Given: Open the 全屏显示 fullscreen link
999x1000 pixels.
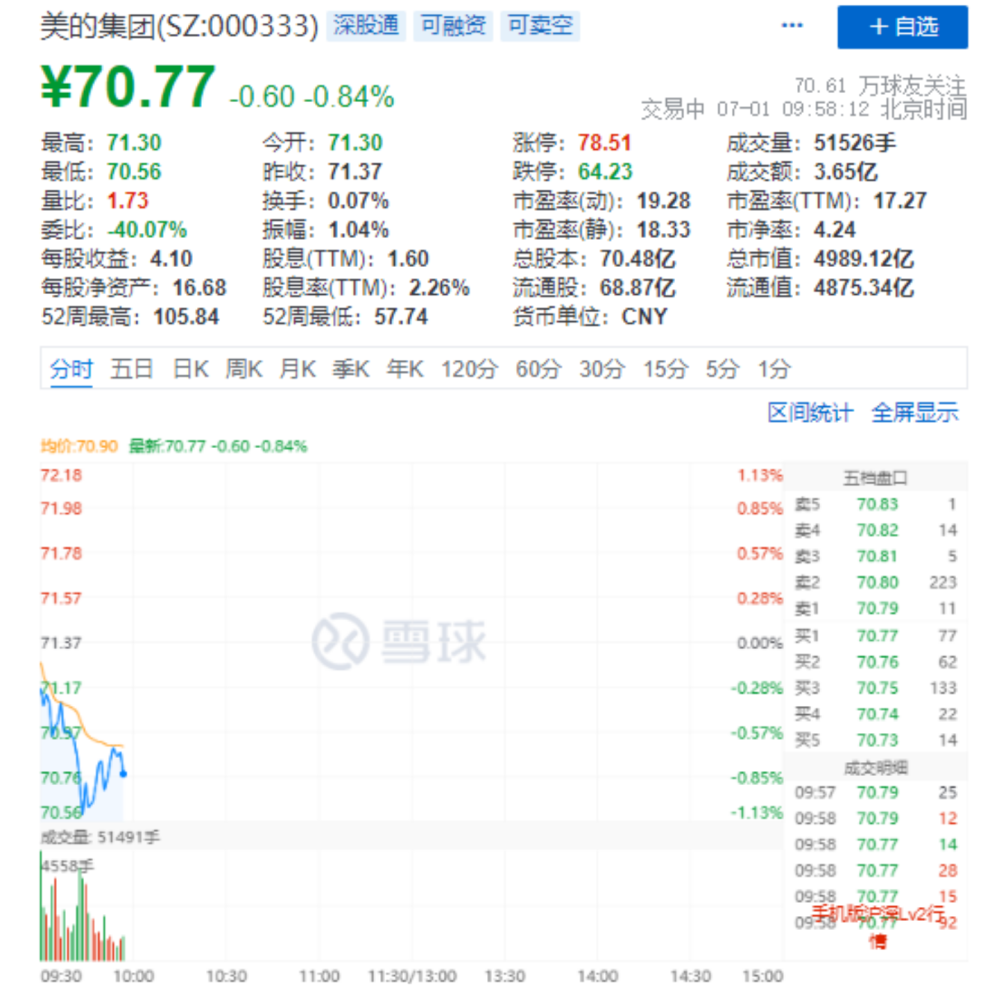Looking at the screenshot, I should click(x=915, y=413).
